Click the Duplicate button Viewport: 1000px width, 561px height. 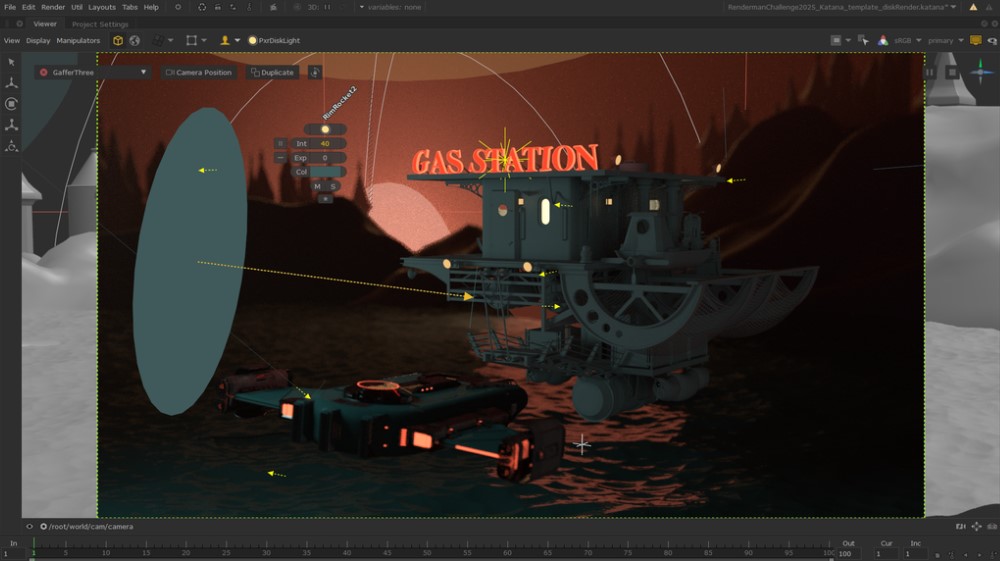(272, 72)
